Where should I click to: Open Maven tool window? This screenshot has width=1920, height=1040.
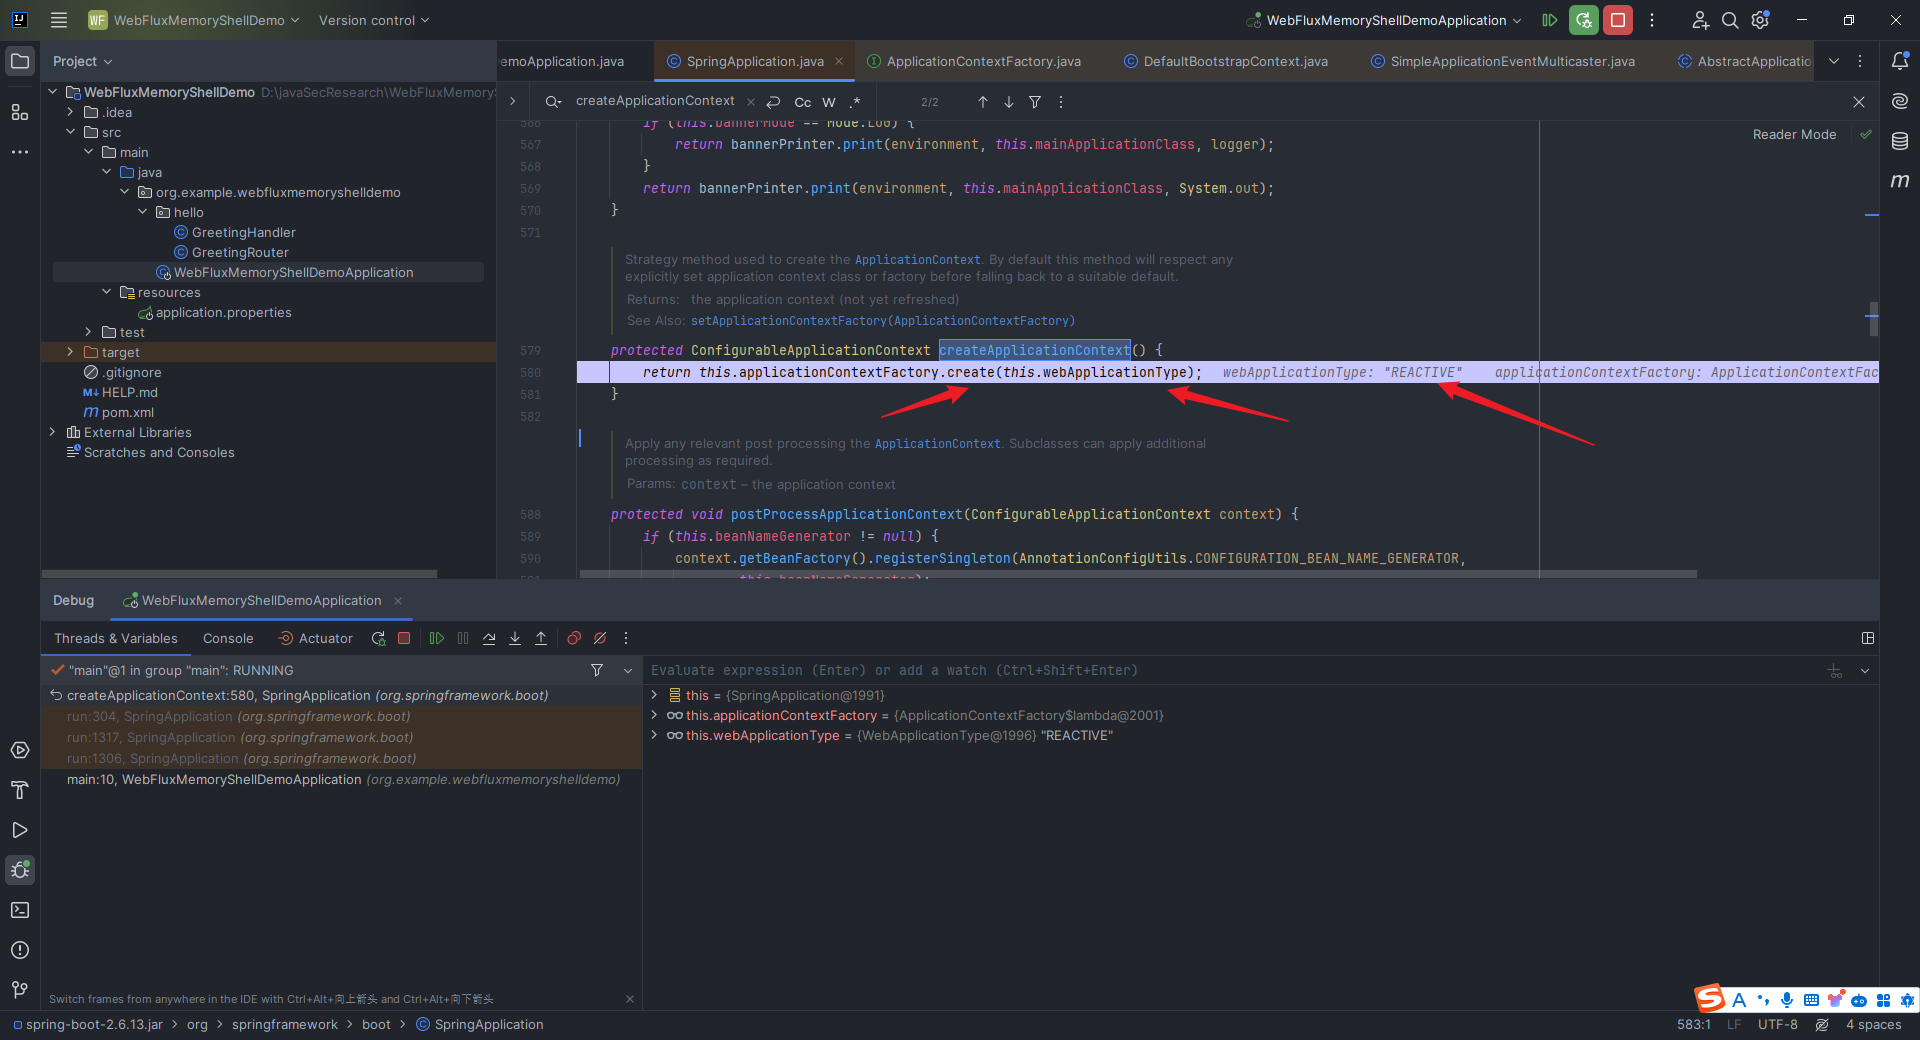[1900, 181]
